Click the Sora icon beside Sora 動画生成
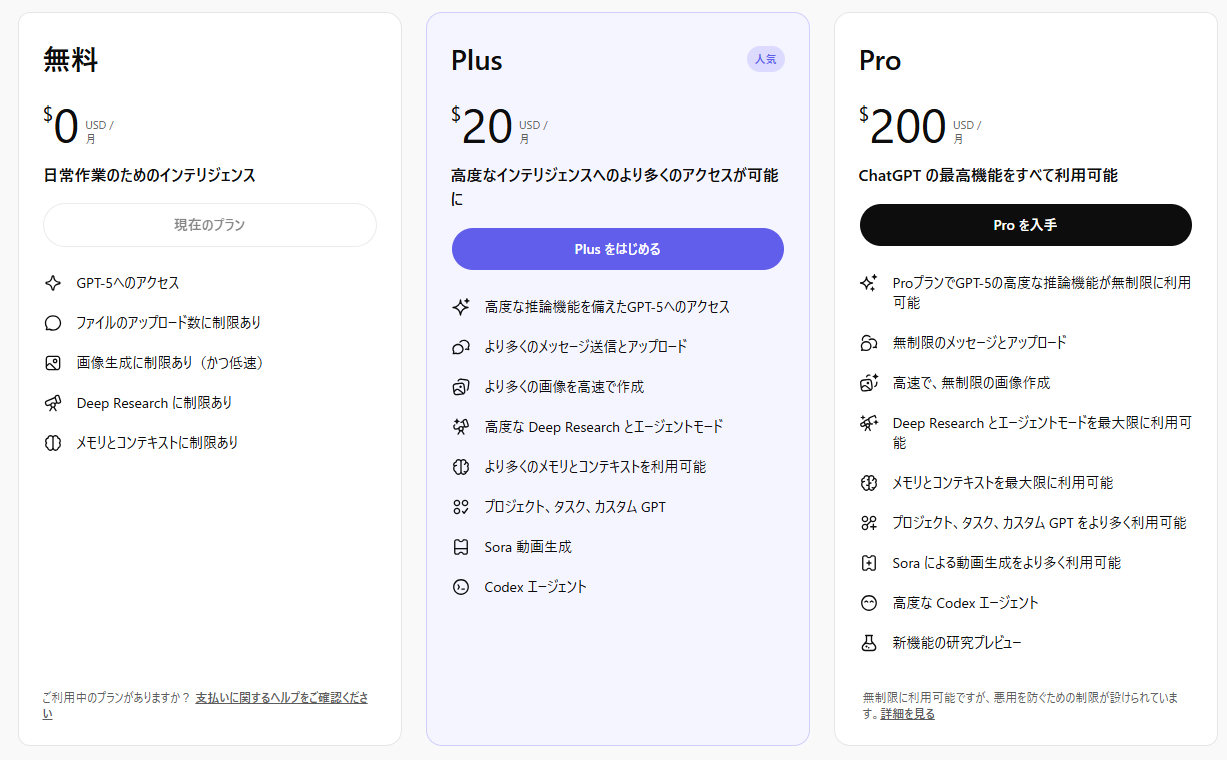This screenshot has width=1227, height=760. 461,547
